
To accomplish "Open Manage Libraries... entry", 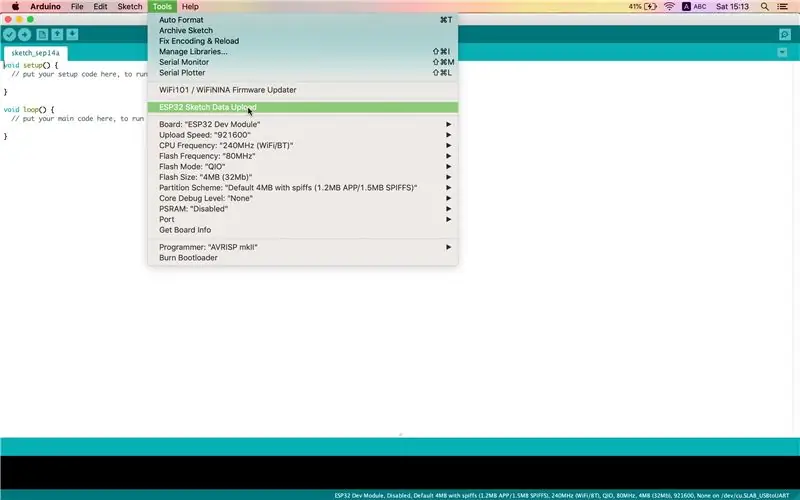I will tap(303, 52).
